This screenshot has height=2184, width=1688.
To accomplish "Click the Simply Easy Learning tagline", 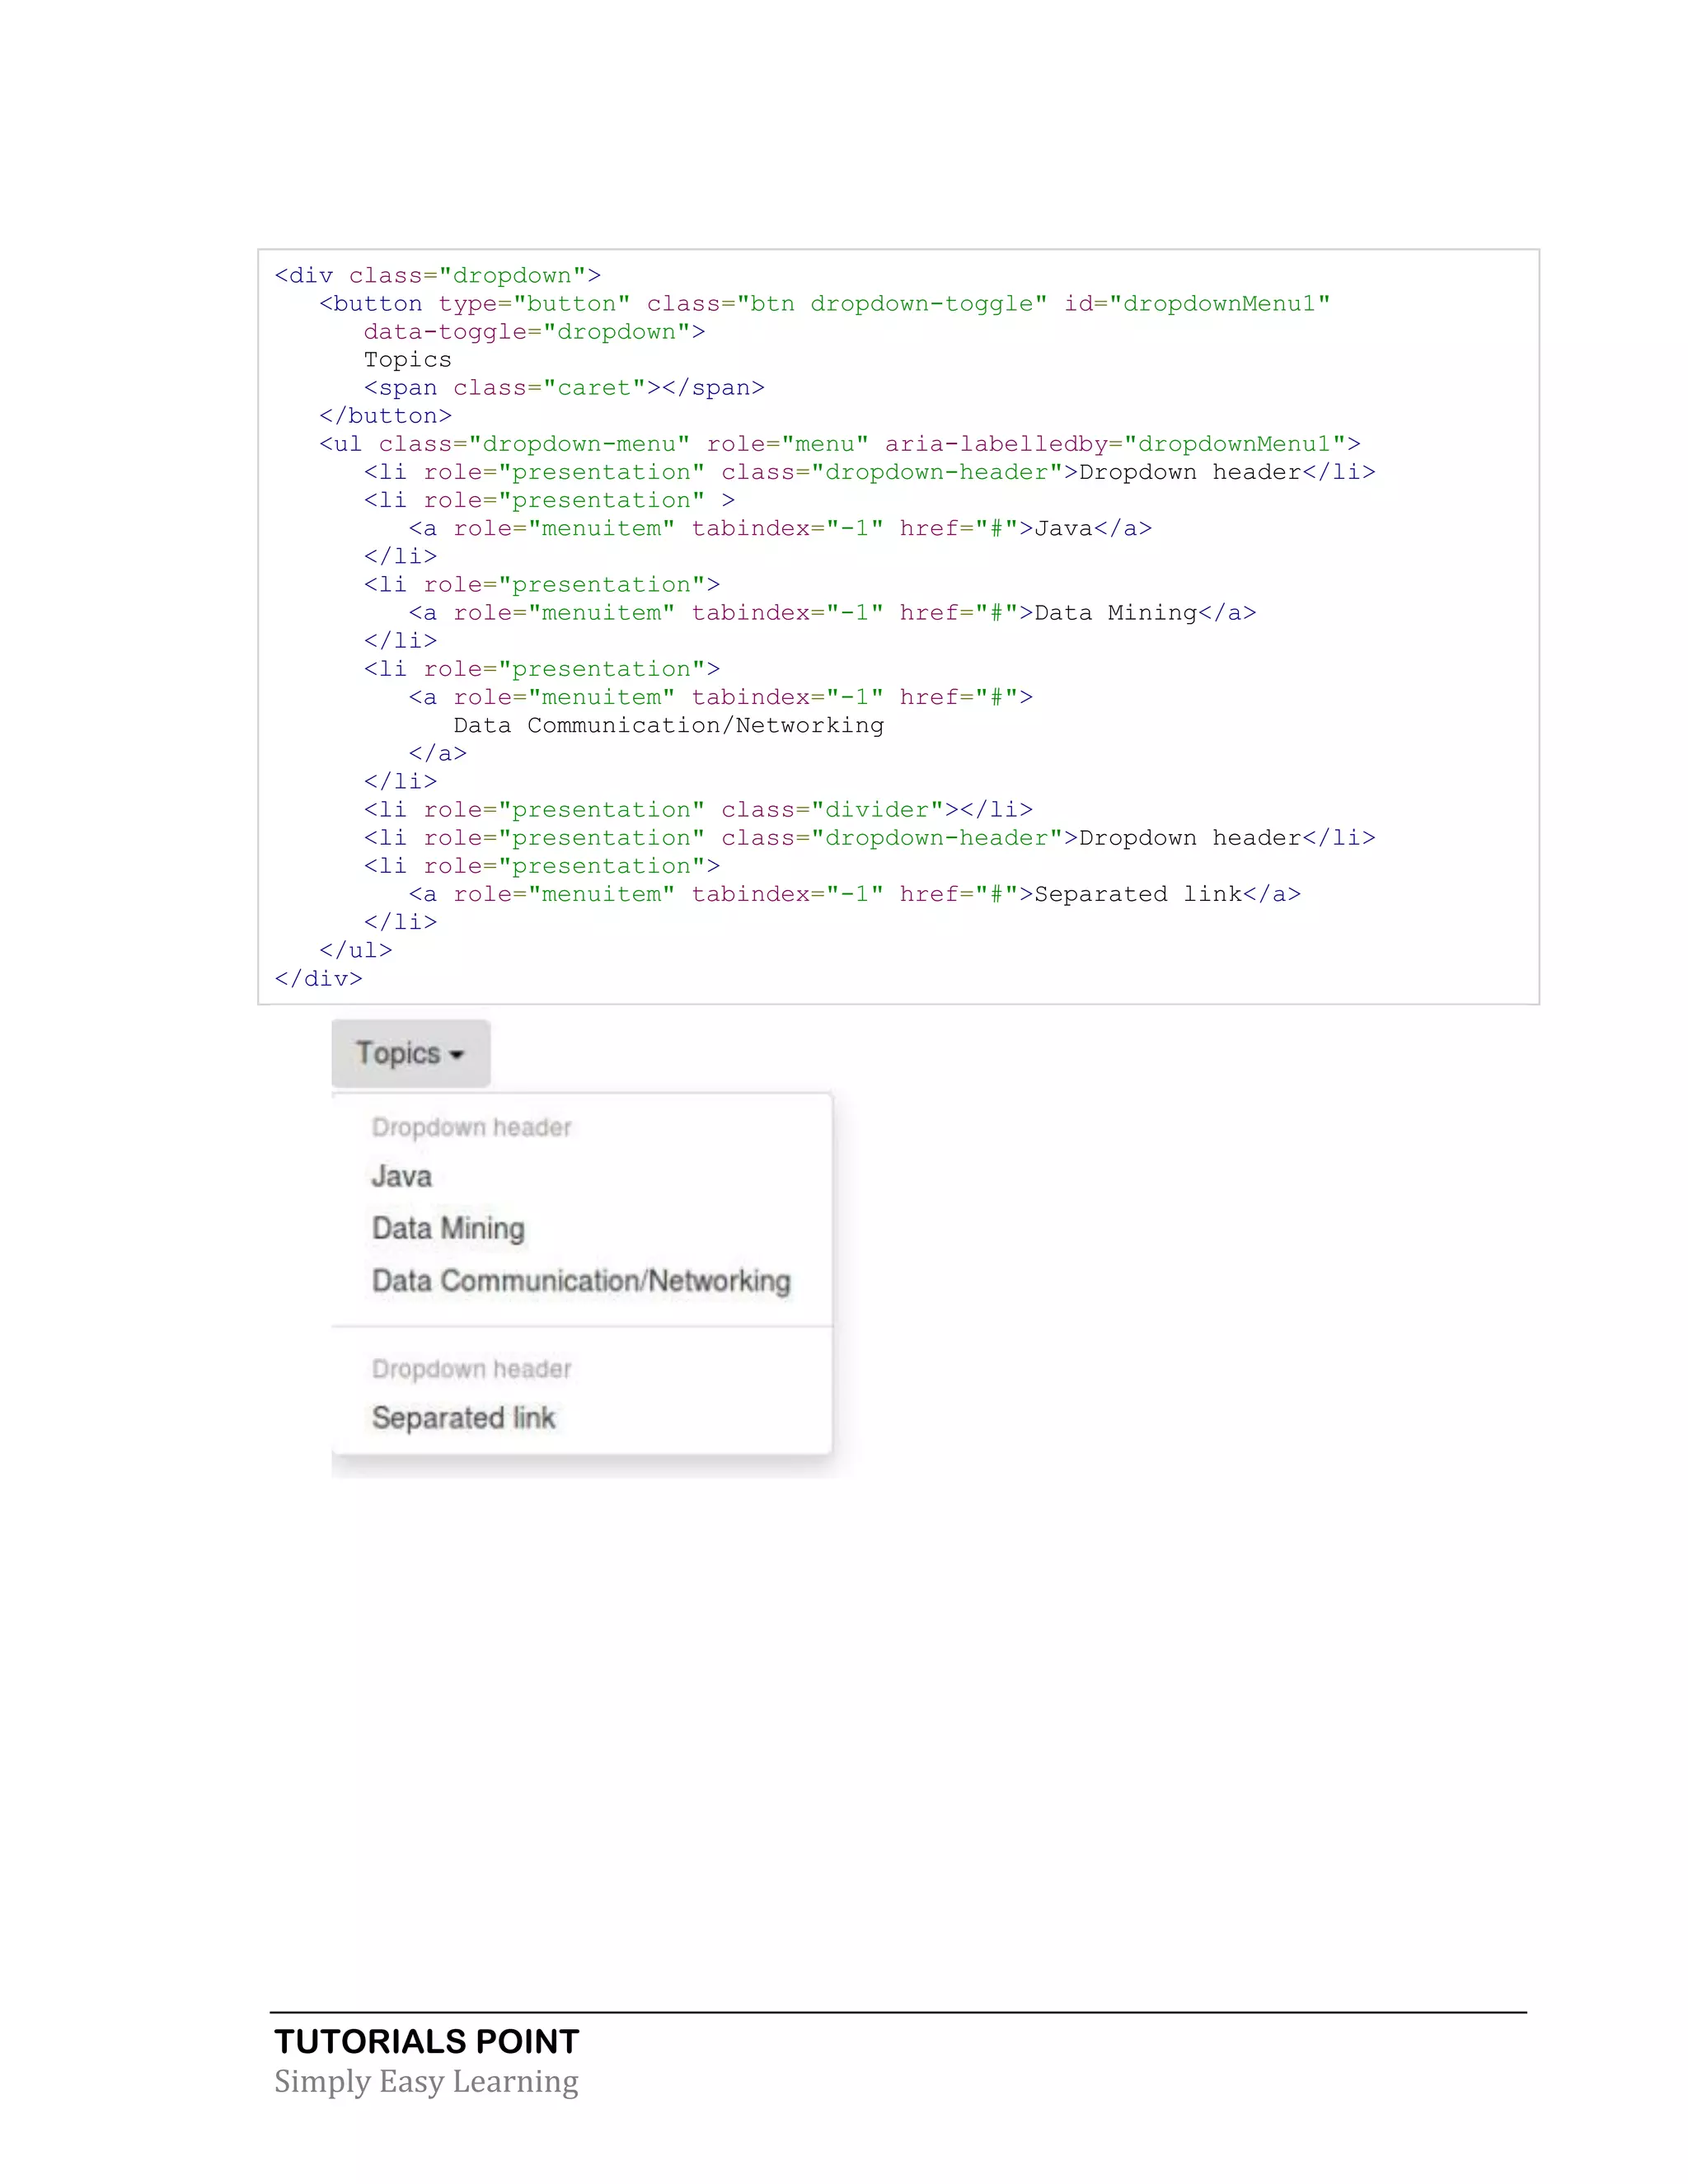I will coord(426,2081).
